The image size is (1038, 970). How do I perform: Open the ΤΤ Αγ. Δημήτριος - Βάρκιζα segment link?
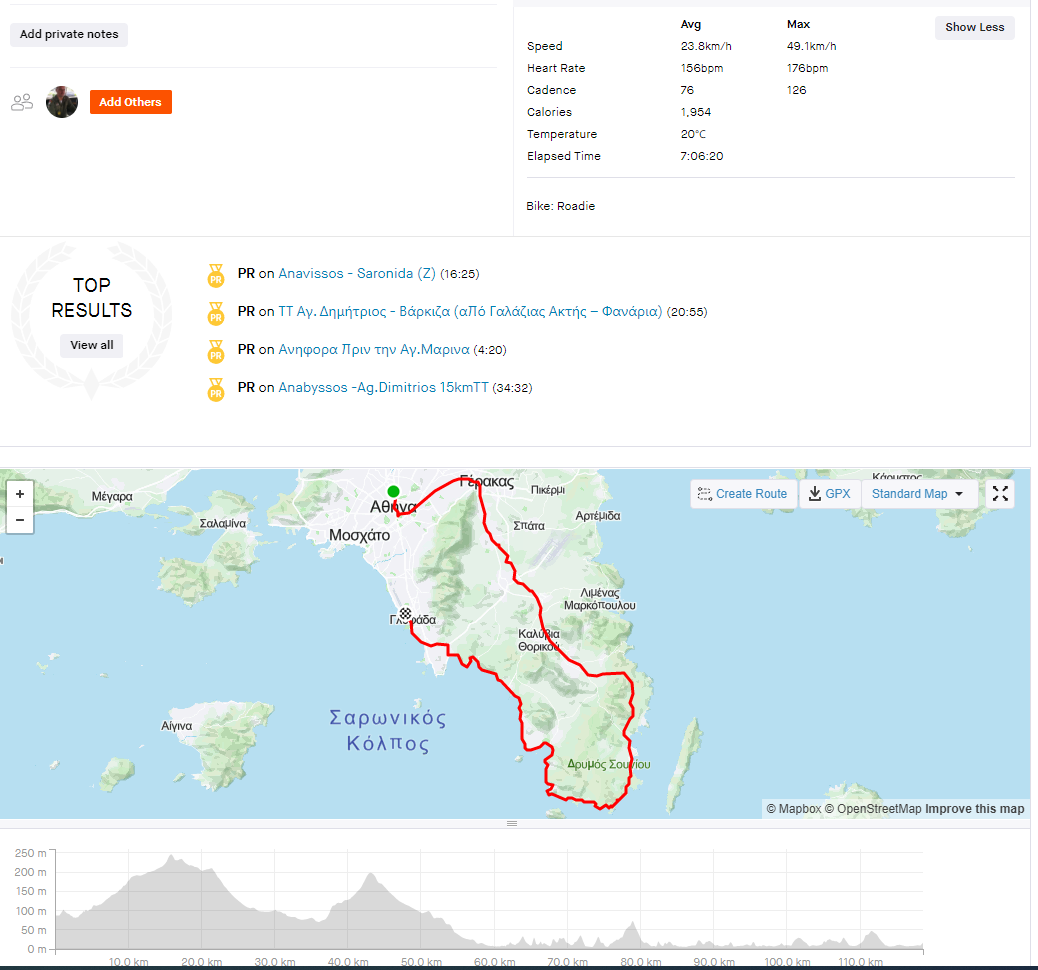click(x=470, y=311)
